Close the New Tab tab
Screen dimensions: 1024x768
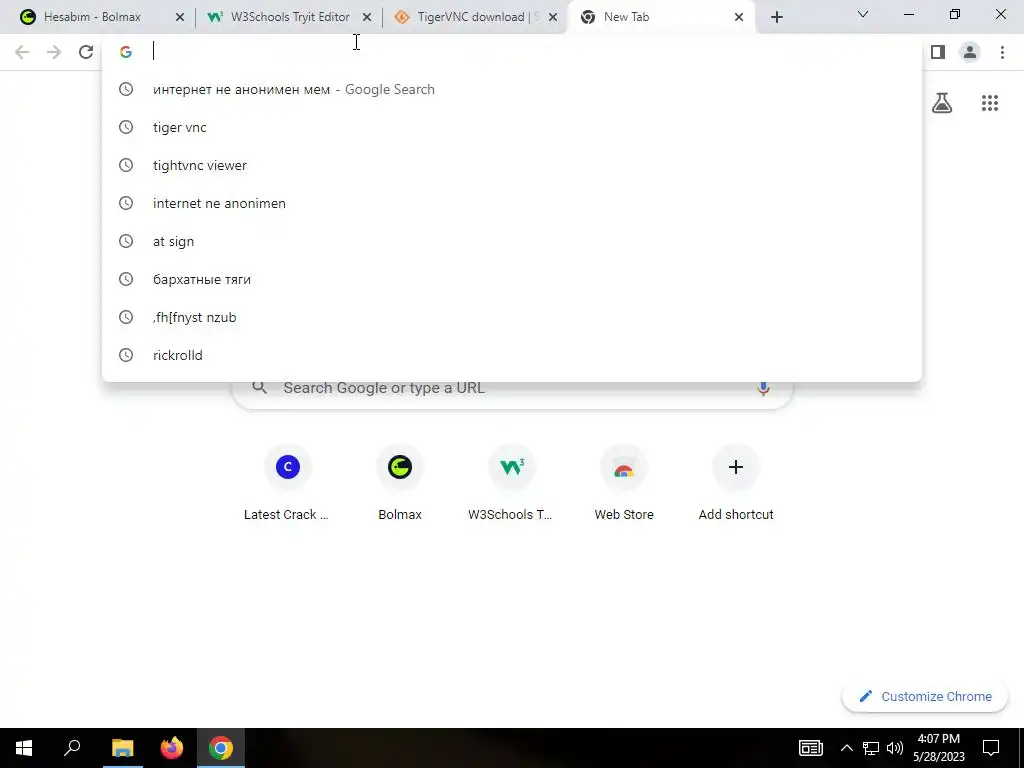pos(739,17)
